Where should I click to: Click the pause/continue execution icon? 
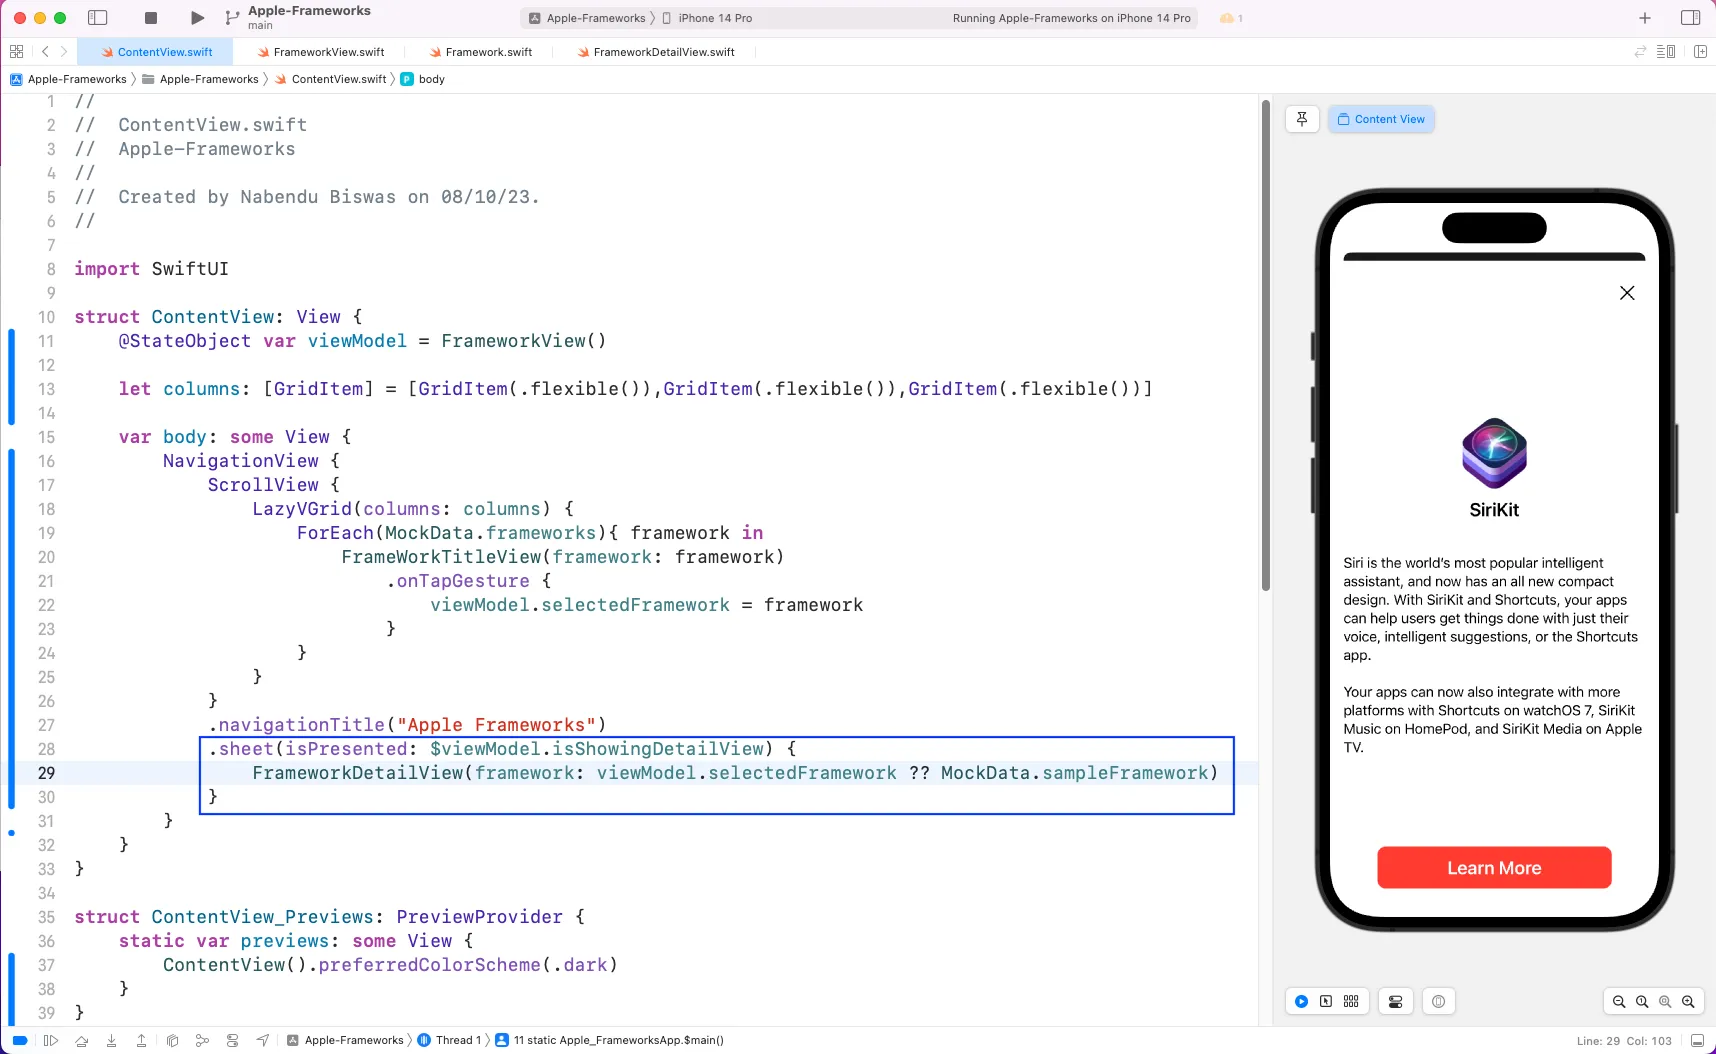(51, 1040)
